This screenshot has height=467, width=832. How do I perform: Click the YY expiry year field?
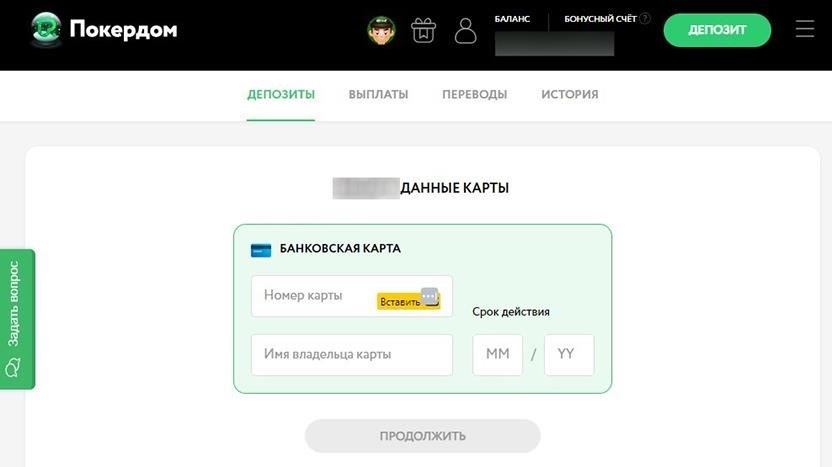click(x=569, y=354)
